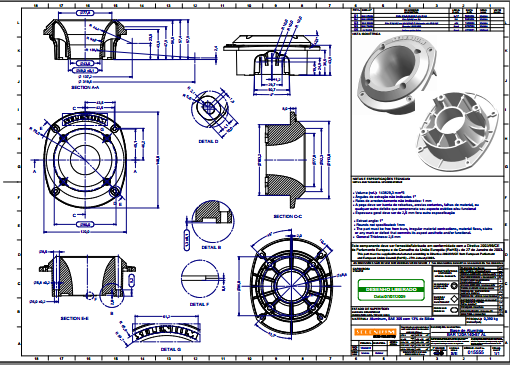Click the SECTION C-C label
The image size is (510, 365).
pos(288,216)
